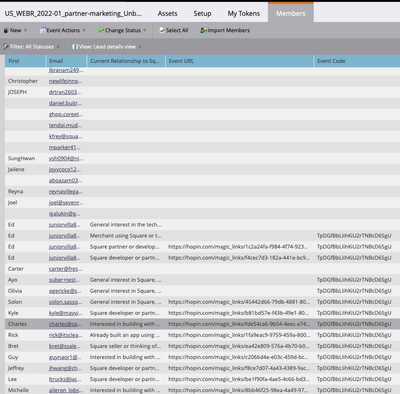
Task: Click the View columns icon
Action: point(75,47)
